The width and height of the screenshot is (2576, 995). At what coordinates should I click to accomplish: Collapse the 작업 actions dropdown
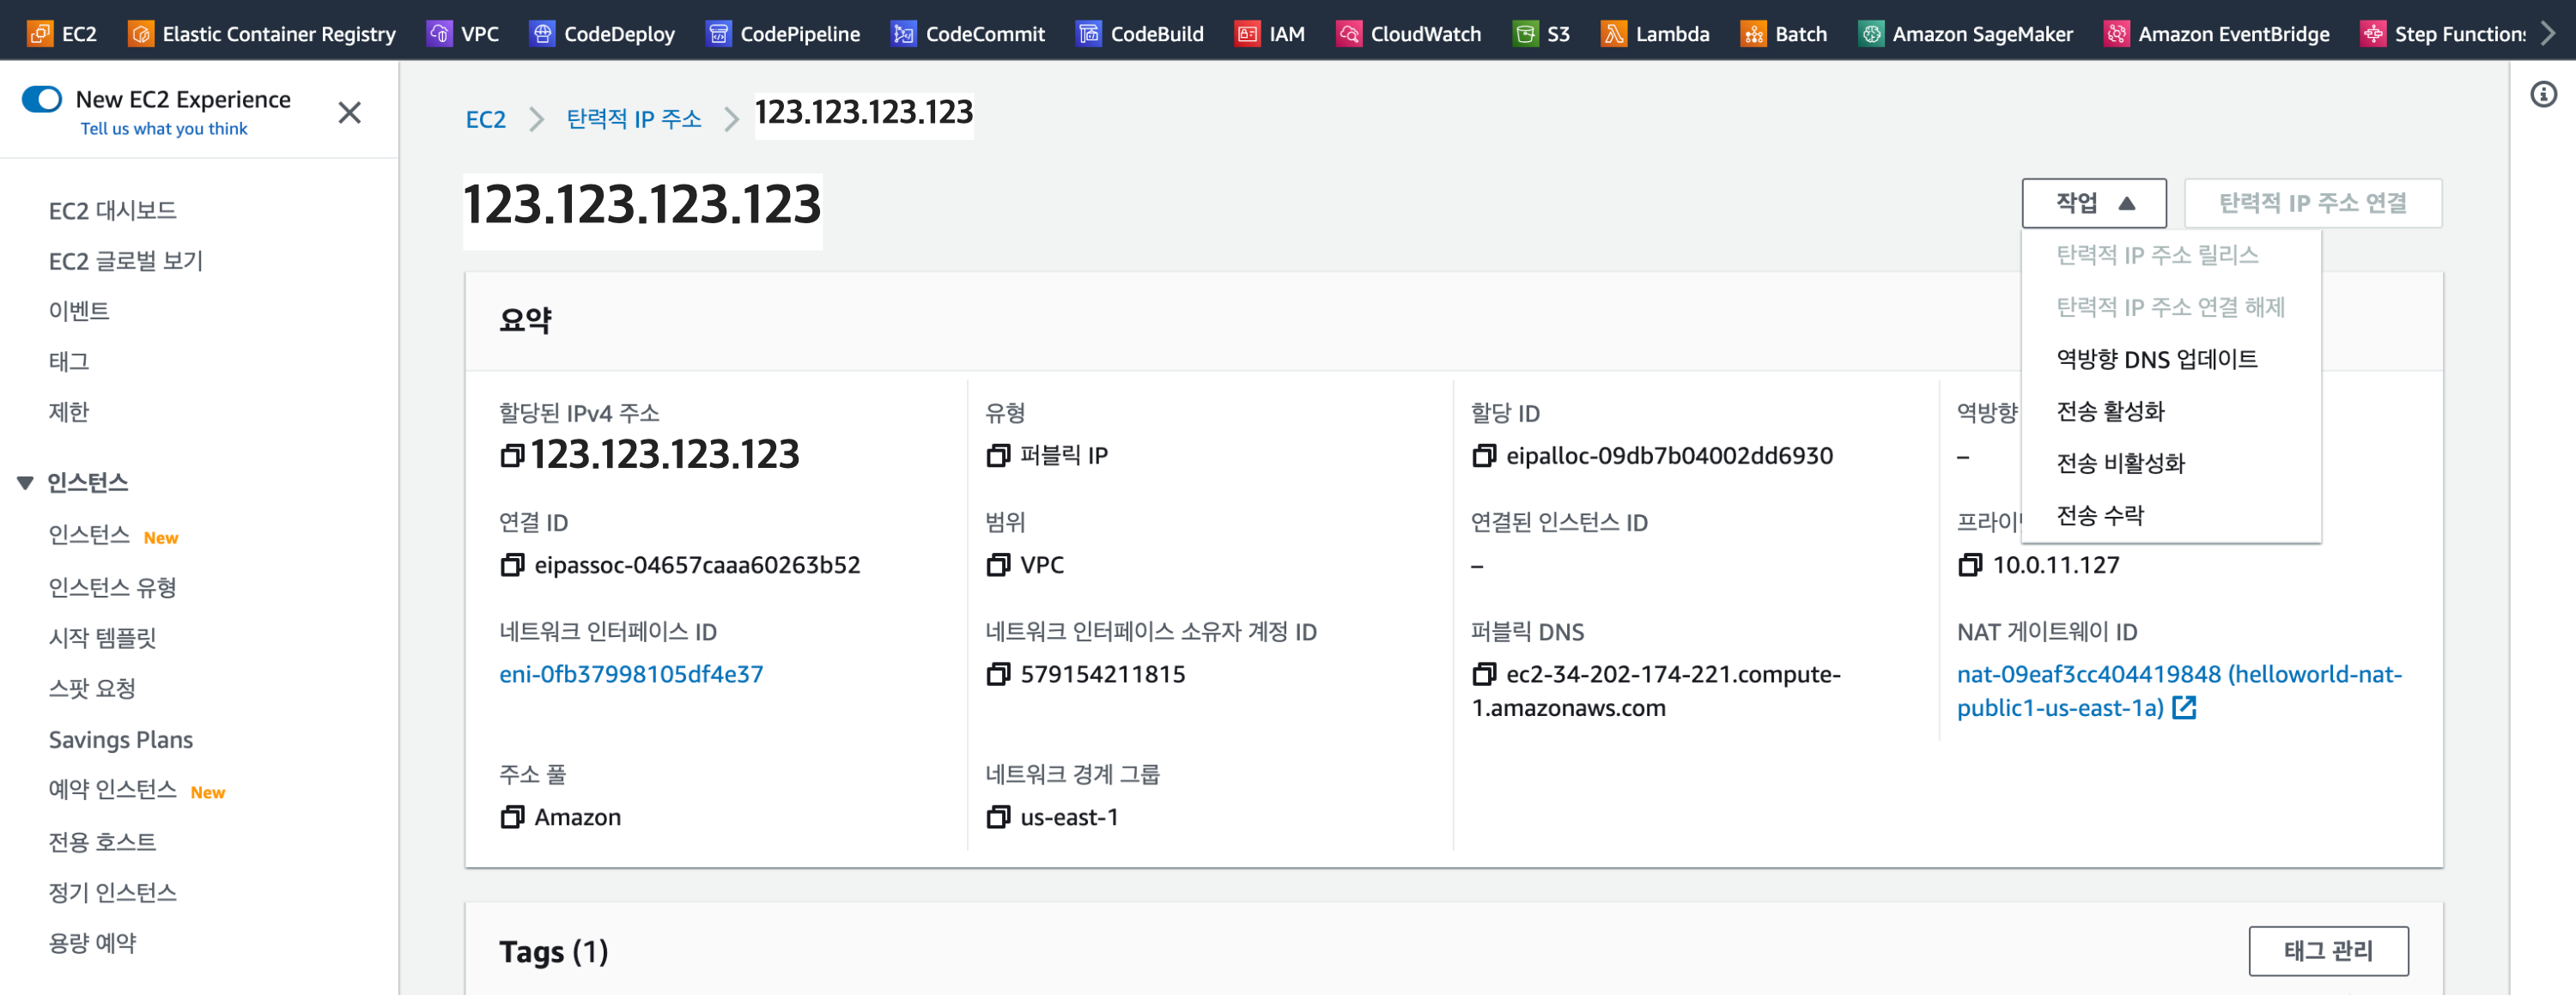[x=2093, y=203]
